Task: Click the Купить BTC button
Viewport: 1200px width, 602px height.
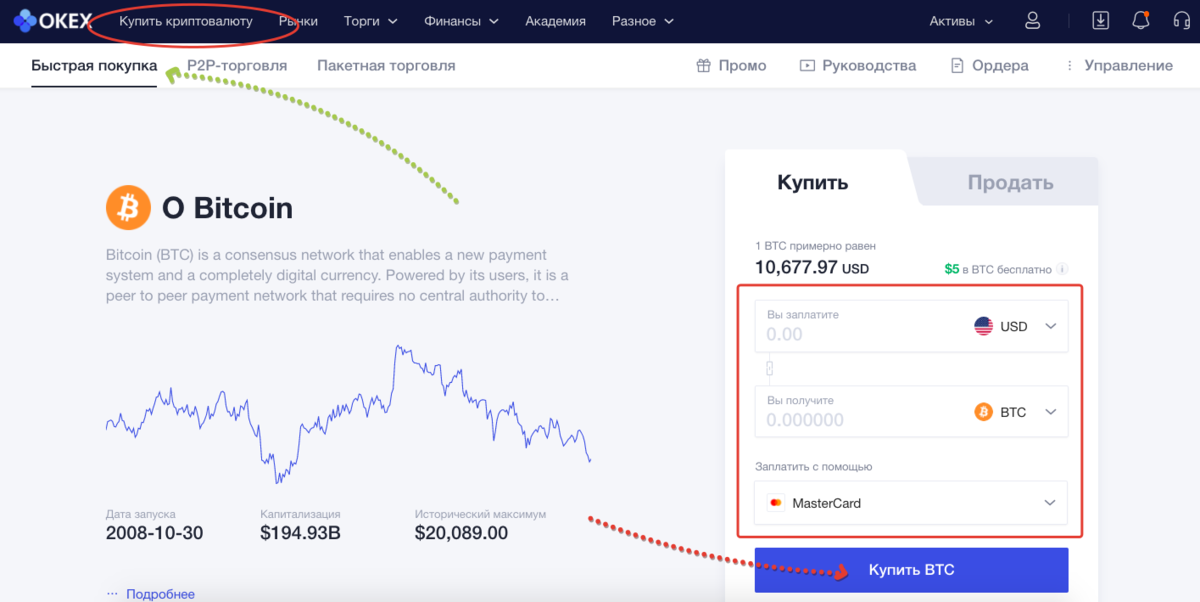Action: 911,568
